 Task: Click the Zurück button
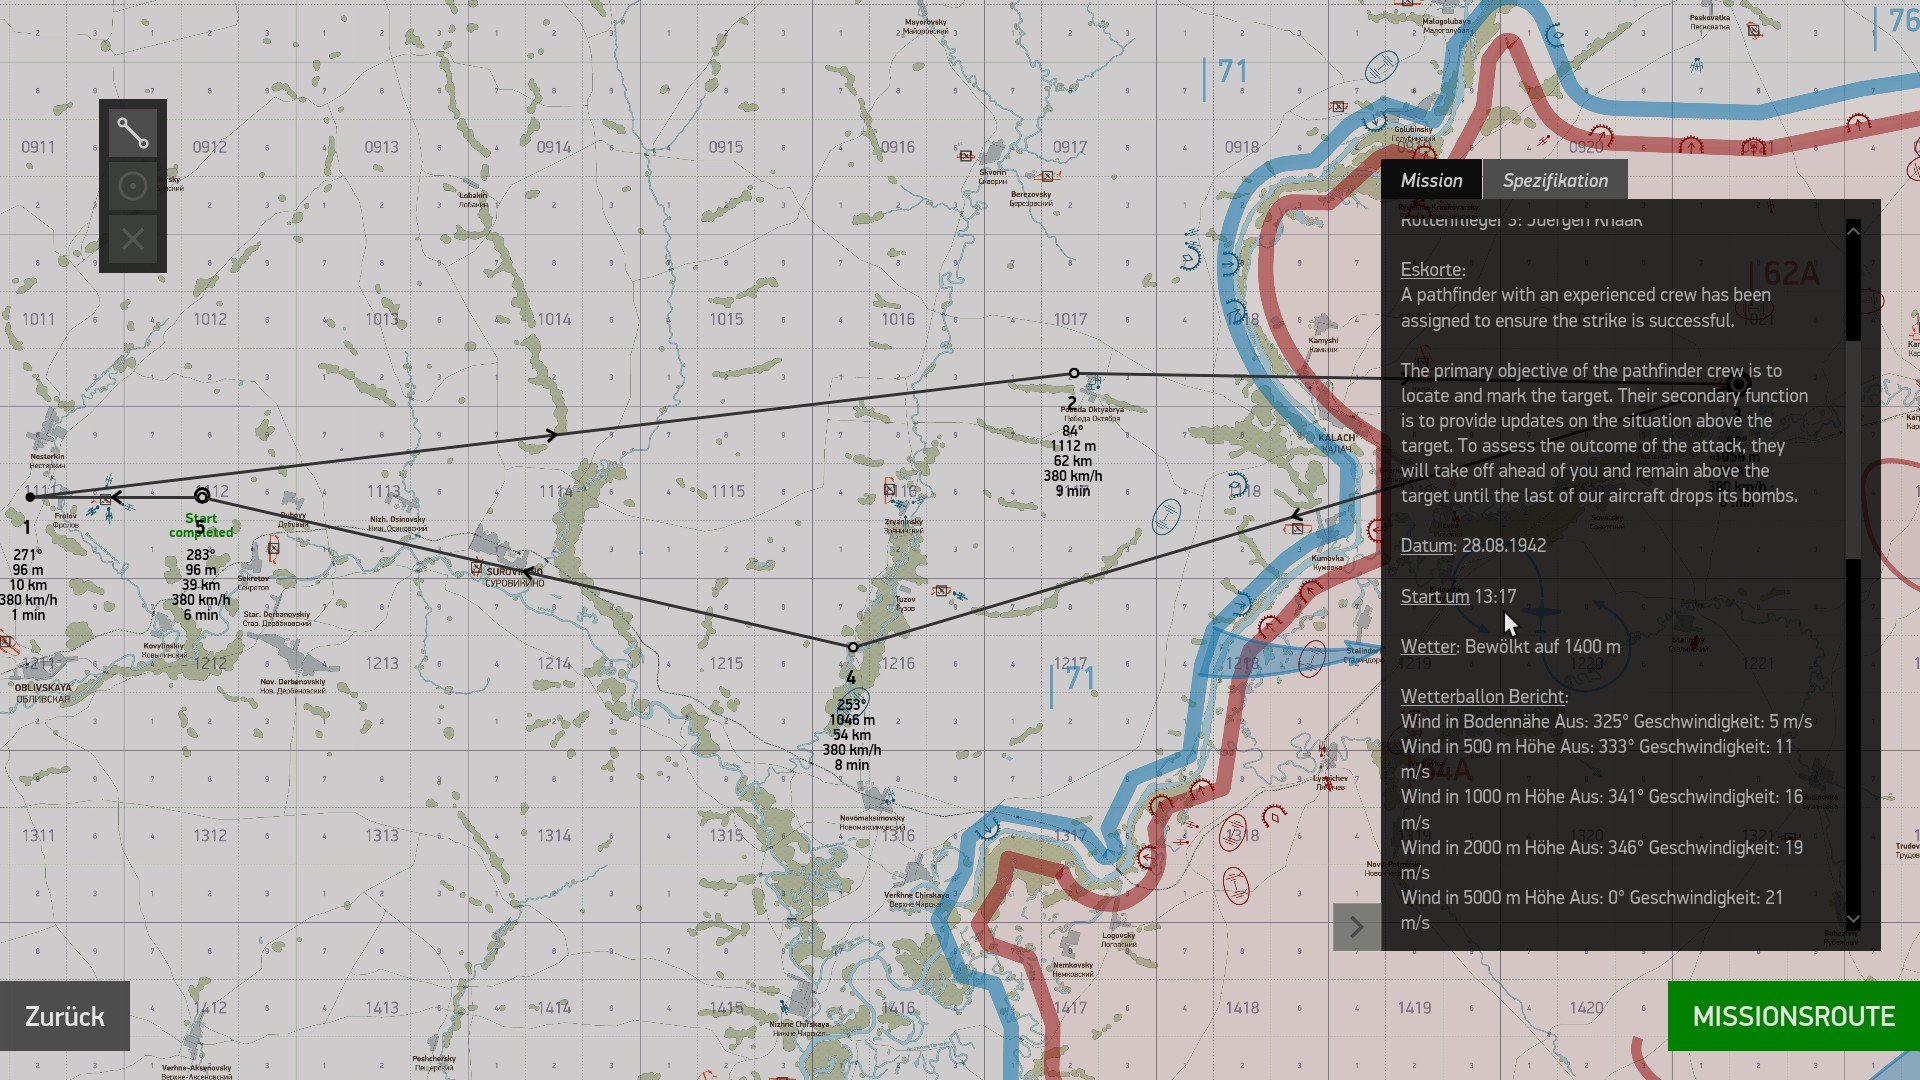(x=65, y=1016)
